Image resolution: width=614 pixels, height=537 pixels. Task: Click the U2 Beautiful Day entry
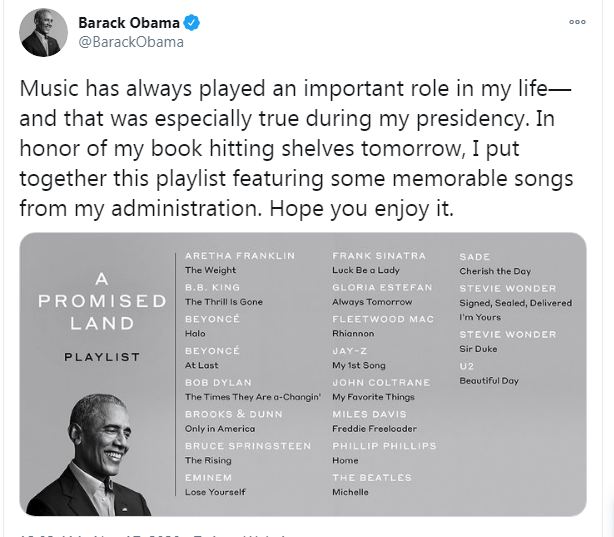(x=493, y=374)
